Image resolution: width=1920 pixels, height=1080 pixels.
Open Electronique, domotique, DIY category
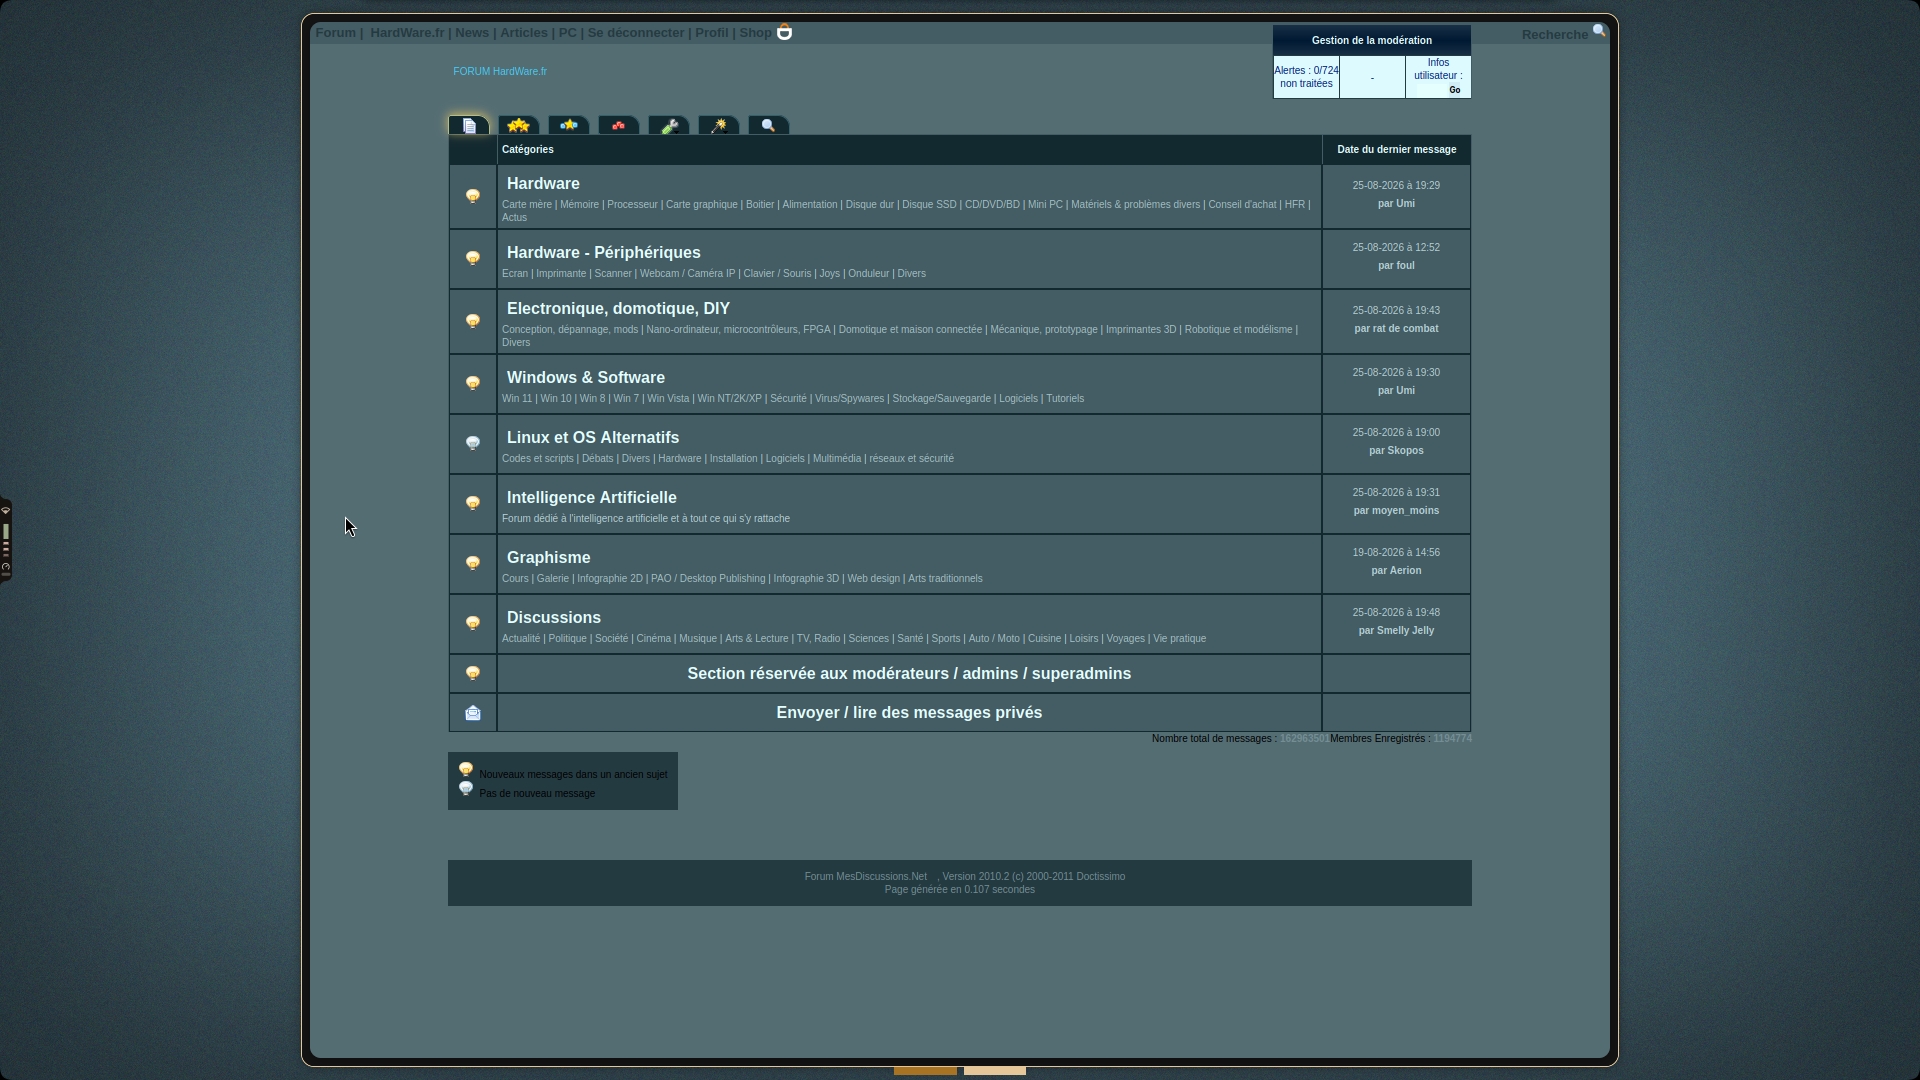point(618,309)
